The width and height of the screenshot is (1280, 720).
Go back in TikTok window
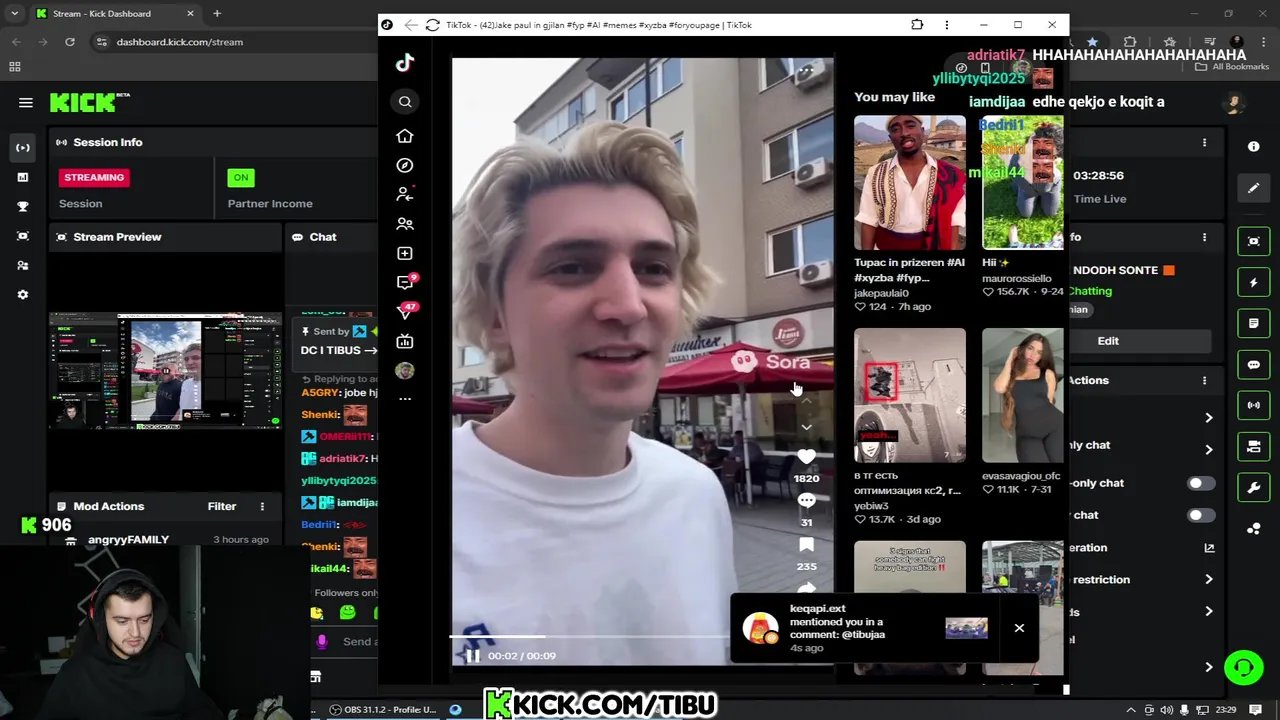pyautogui.click(x=411, y=25)
